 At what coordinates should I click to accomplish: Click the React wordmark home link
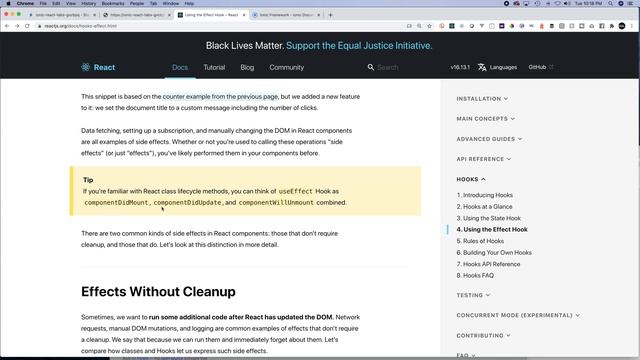(x=104, y=67)
